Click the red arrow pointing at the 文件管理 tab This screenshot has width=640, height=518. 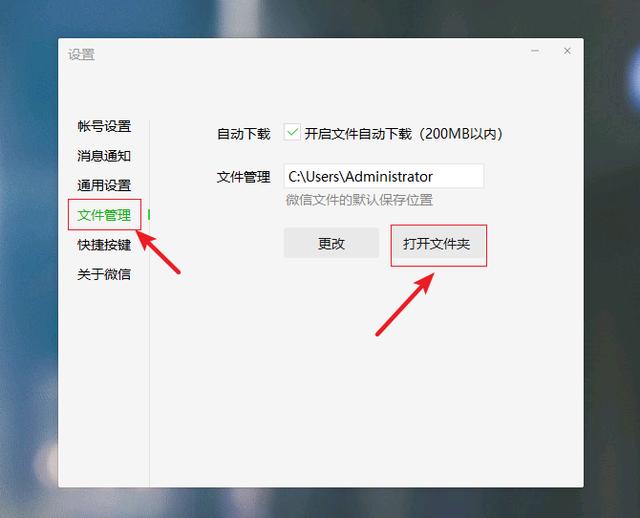pyautogui.click(x=158, y=252)
